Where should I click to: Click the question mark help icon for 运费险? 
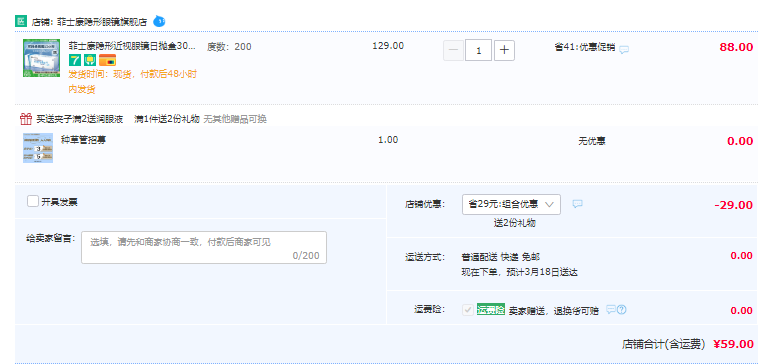[x=621, y=309]
